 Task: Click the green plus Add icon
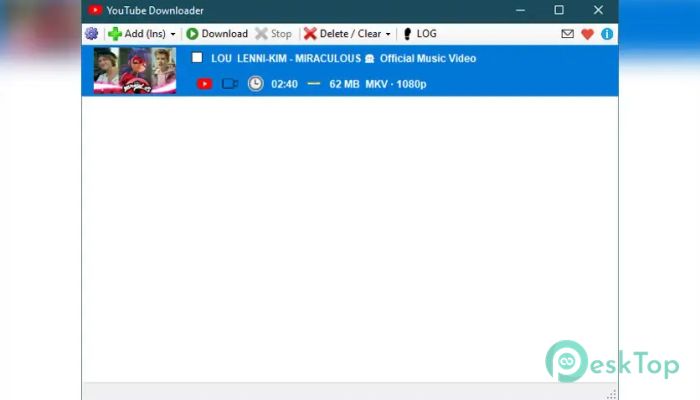point(115,34)
